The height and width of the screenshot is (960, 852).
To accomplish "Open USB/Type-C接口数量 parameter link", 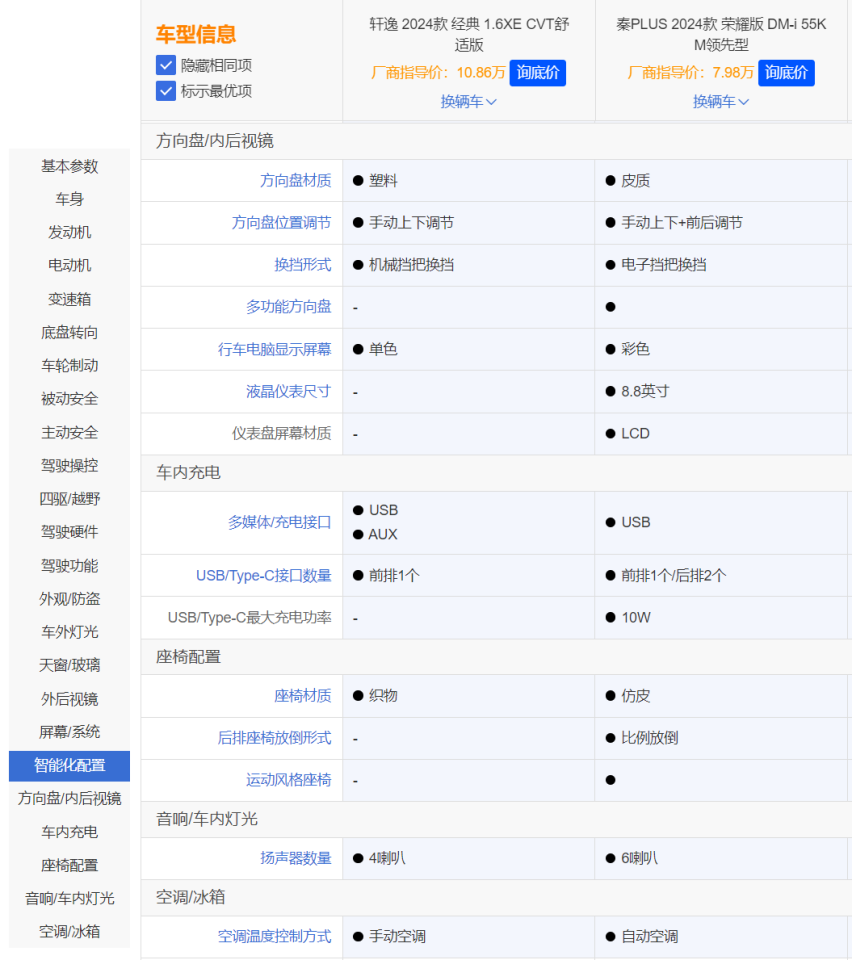I will point(264,576).
